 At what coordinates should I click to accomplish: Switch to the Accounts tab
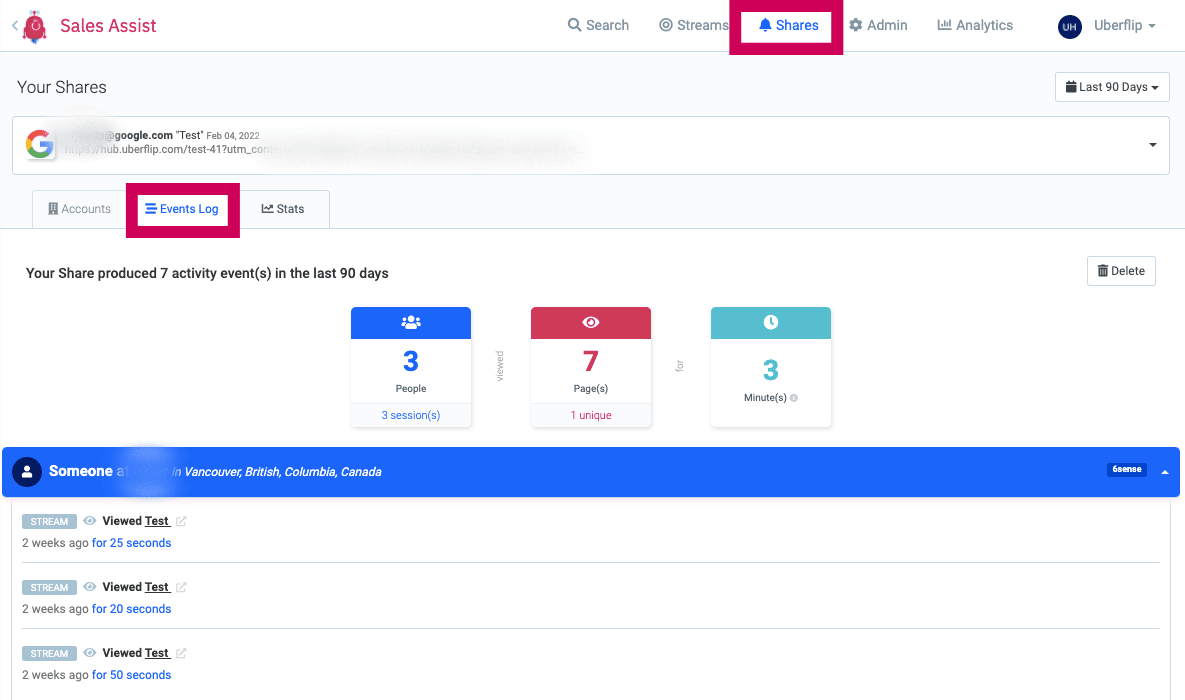point(79,209)
